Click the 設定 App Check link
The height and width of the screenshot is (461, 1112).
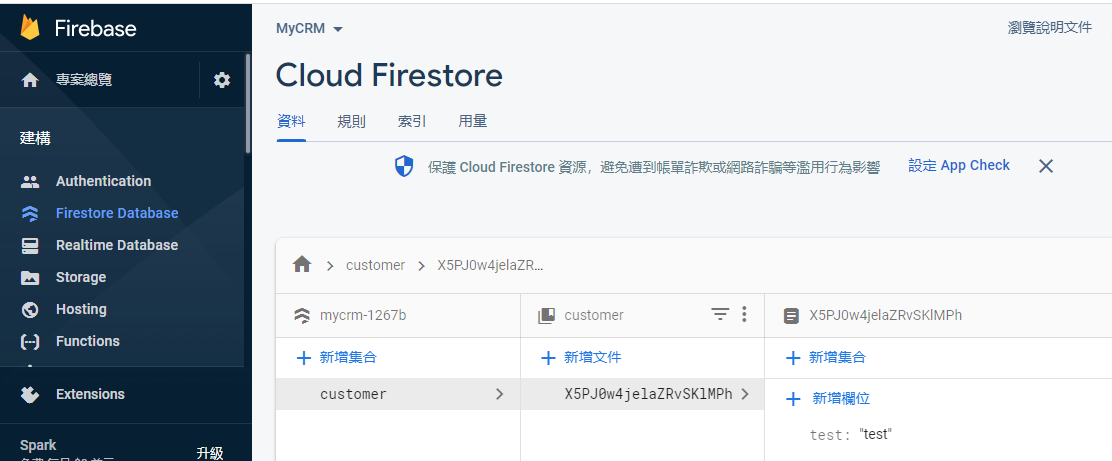[959, 166]
